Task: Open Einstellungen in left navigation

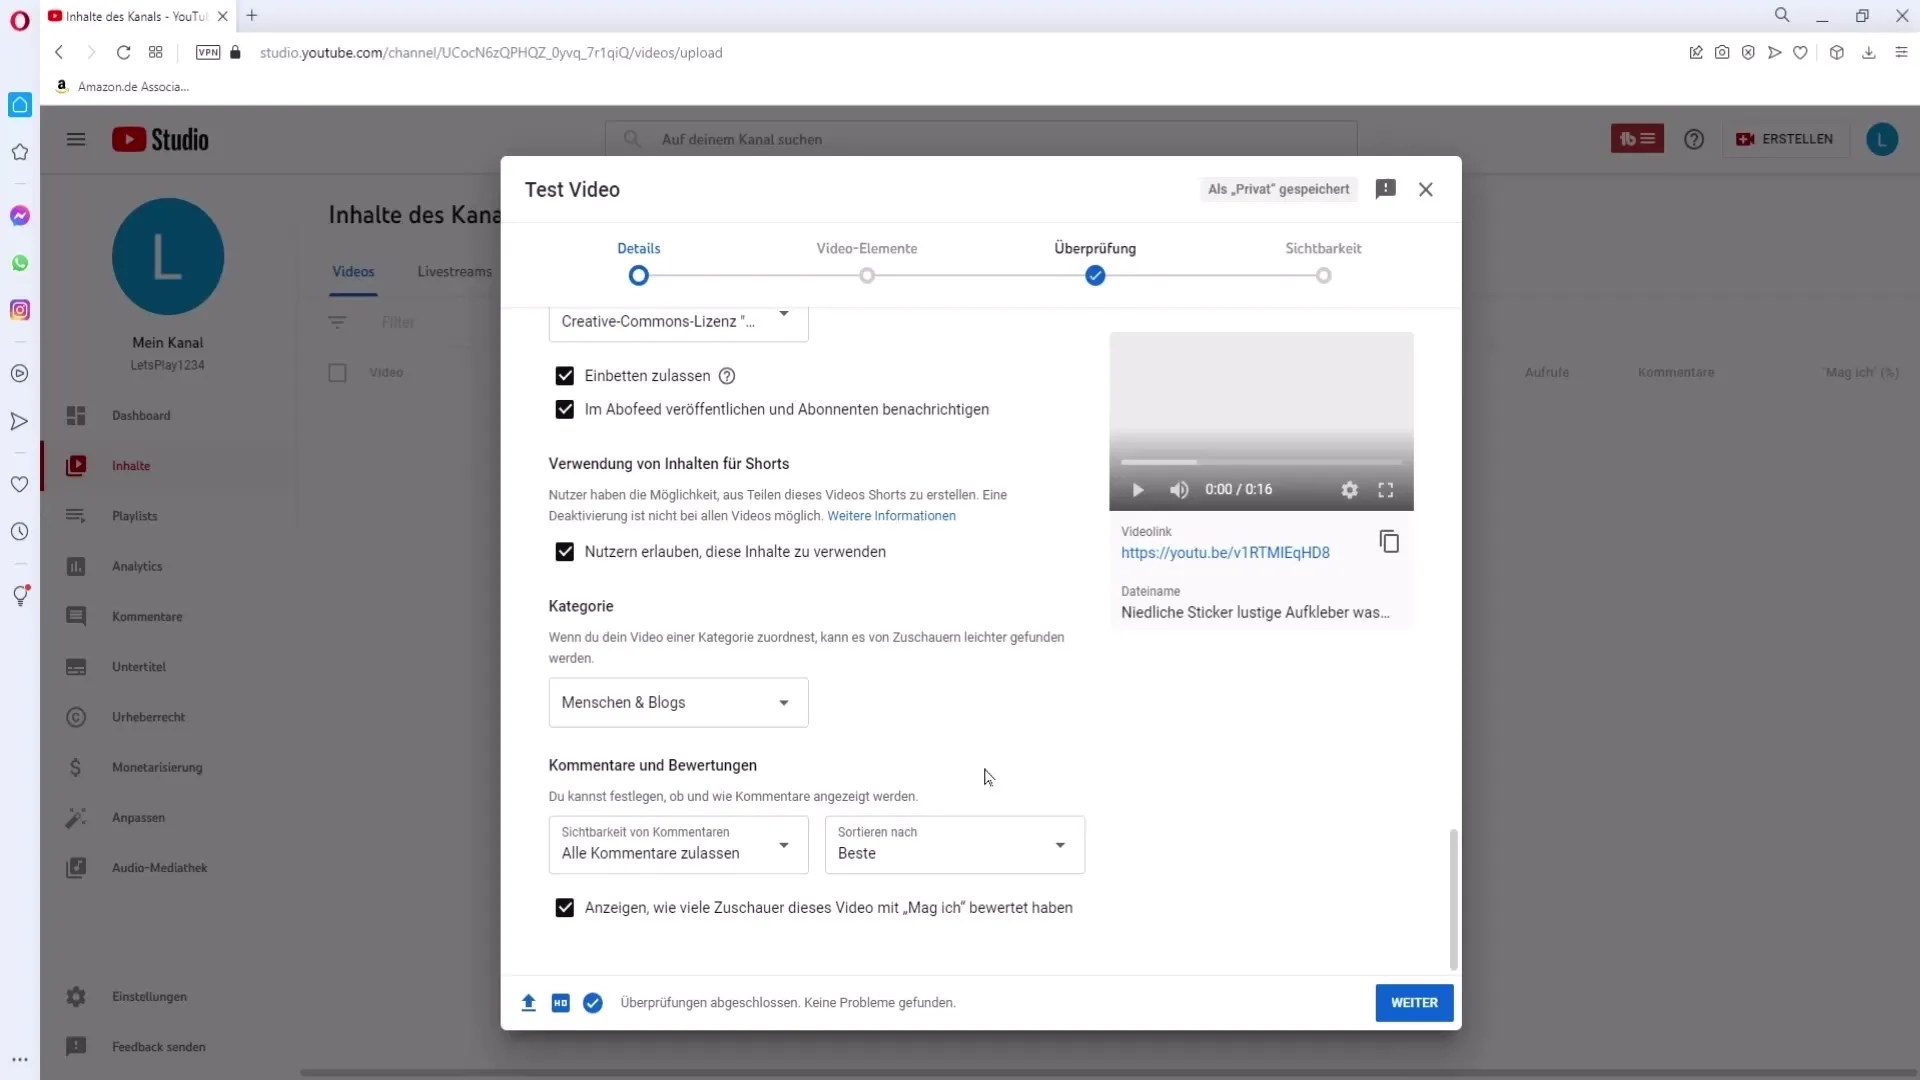Action: (149, 997)
